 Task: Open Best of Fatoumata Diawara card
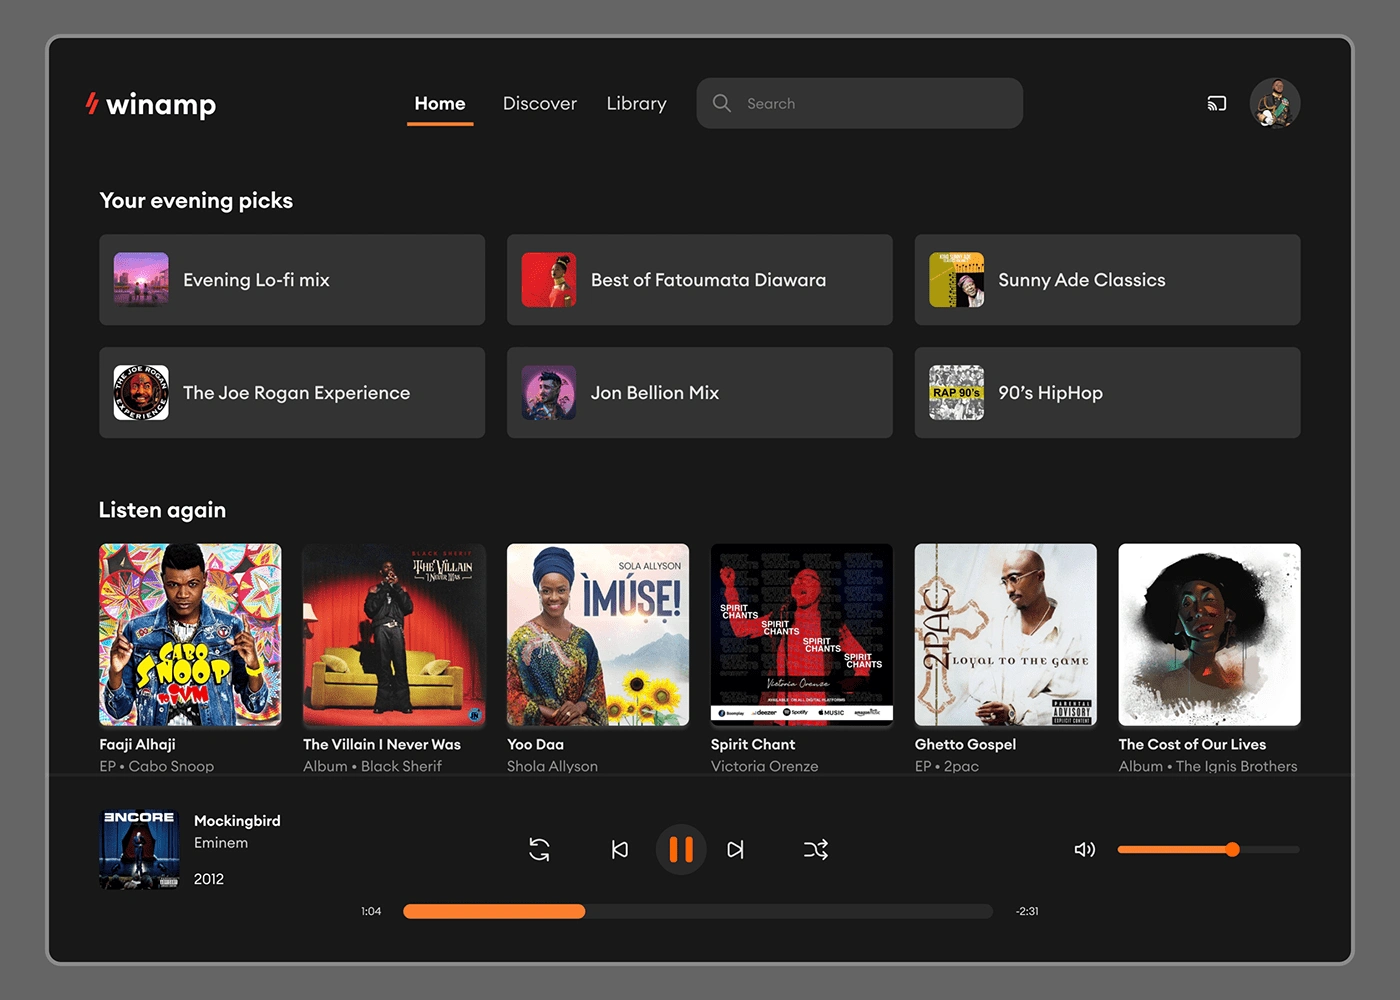[700, 280]
